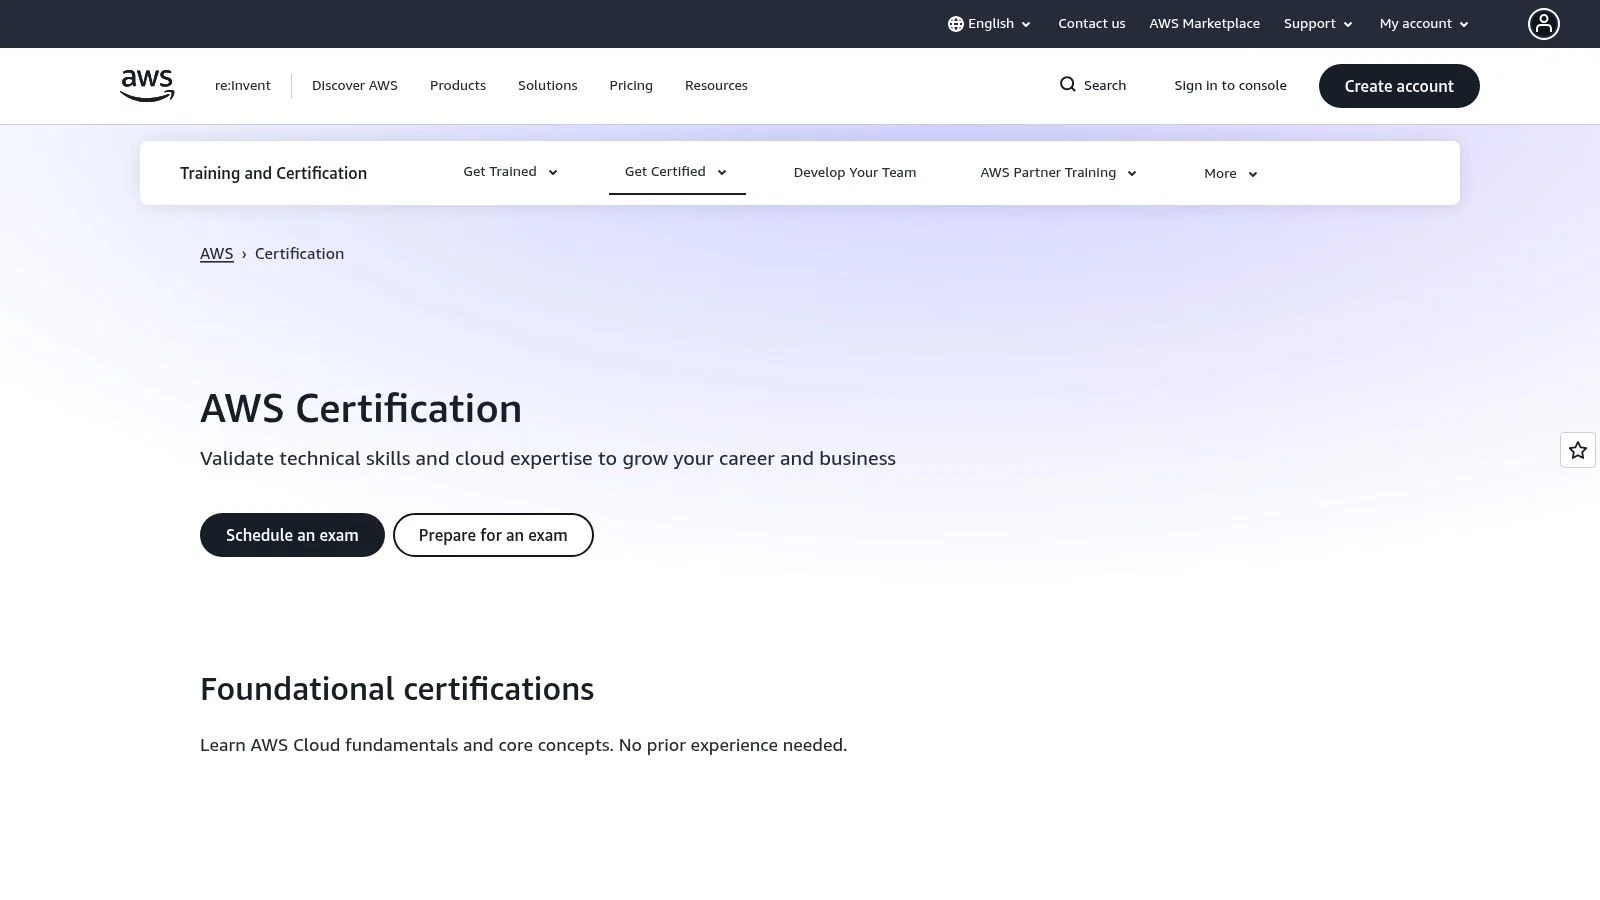This screenshot has width=1600, height=900.
Task: Click the Certification breadcrumb text
Action: tap(299, 254)
